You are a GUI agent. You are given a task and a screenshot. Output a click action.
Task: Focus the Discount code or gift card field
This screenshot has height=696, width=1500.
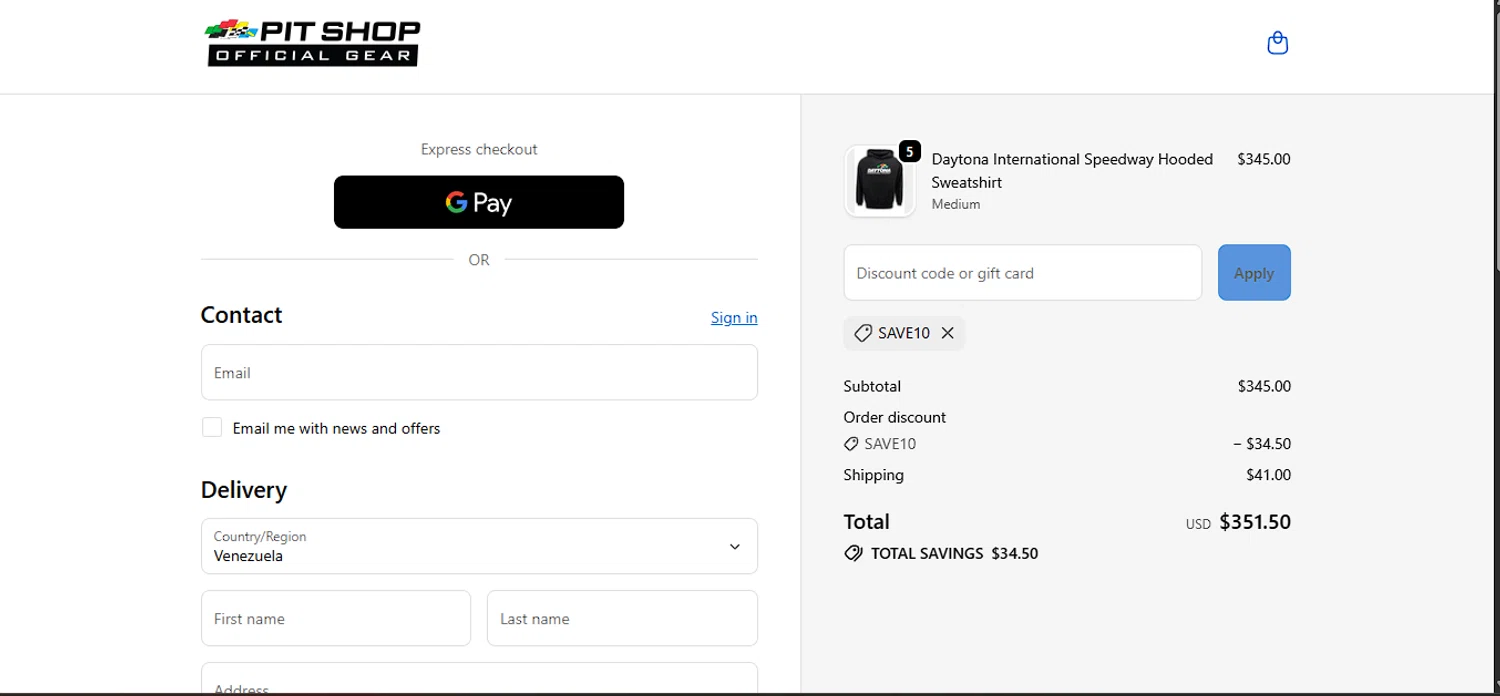[1022, 272]
